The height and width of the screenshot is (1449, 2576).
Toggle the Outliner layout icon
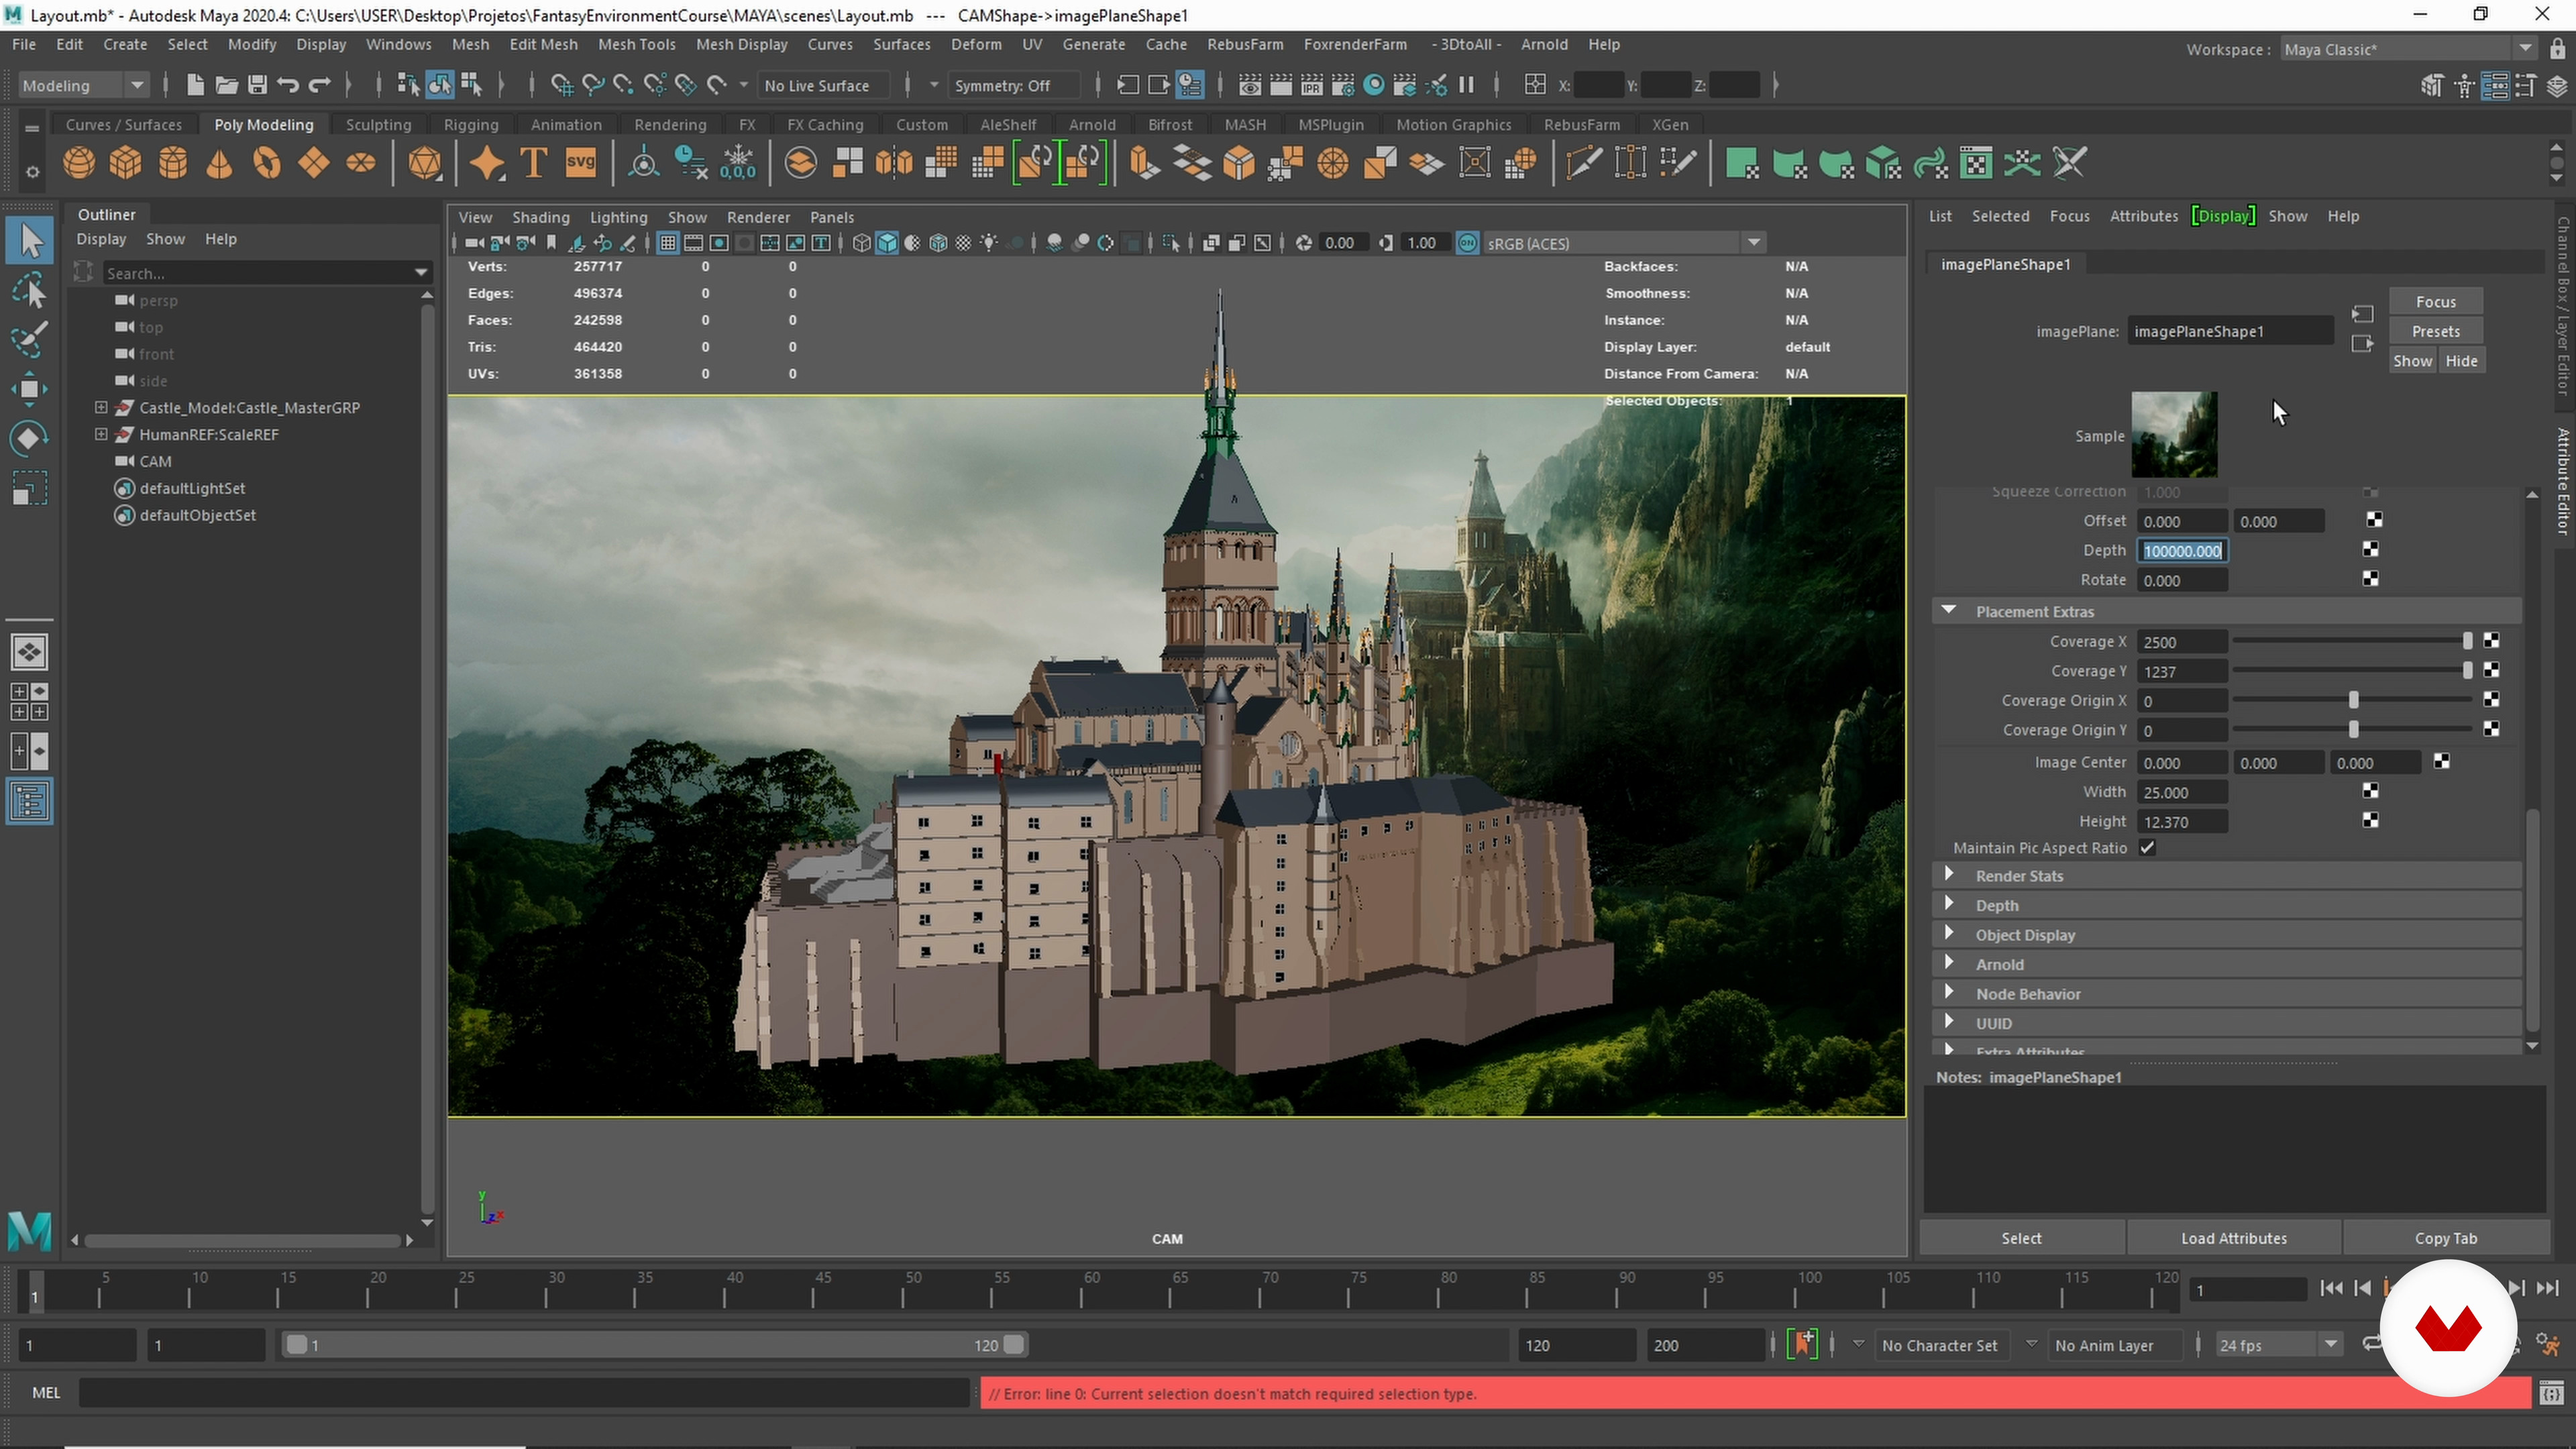30,802
